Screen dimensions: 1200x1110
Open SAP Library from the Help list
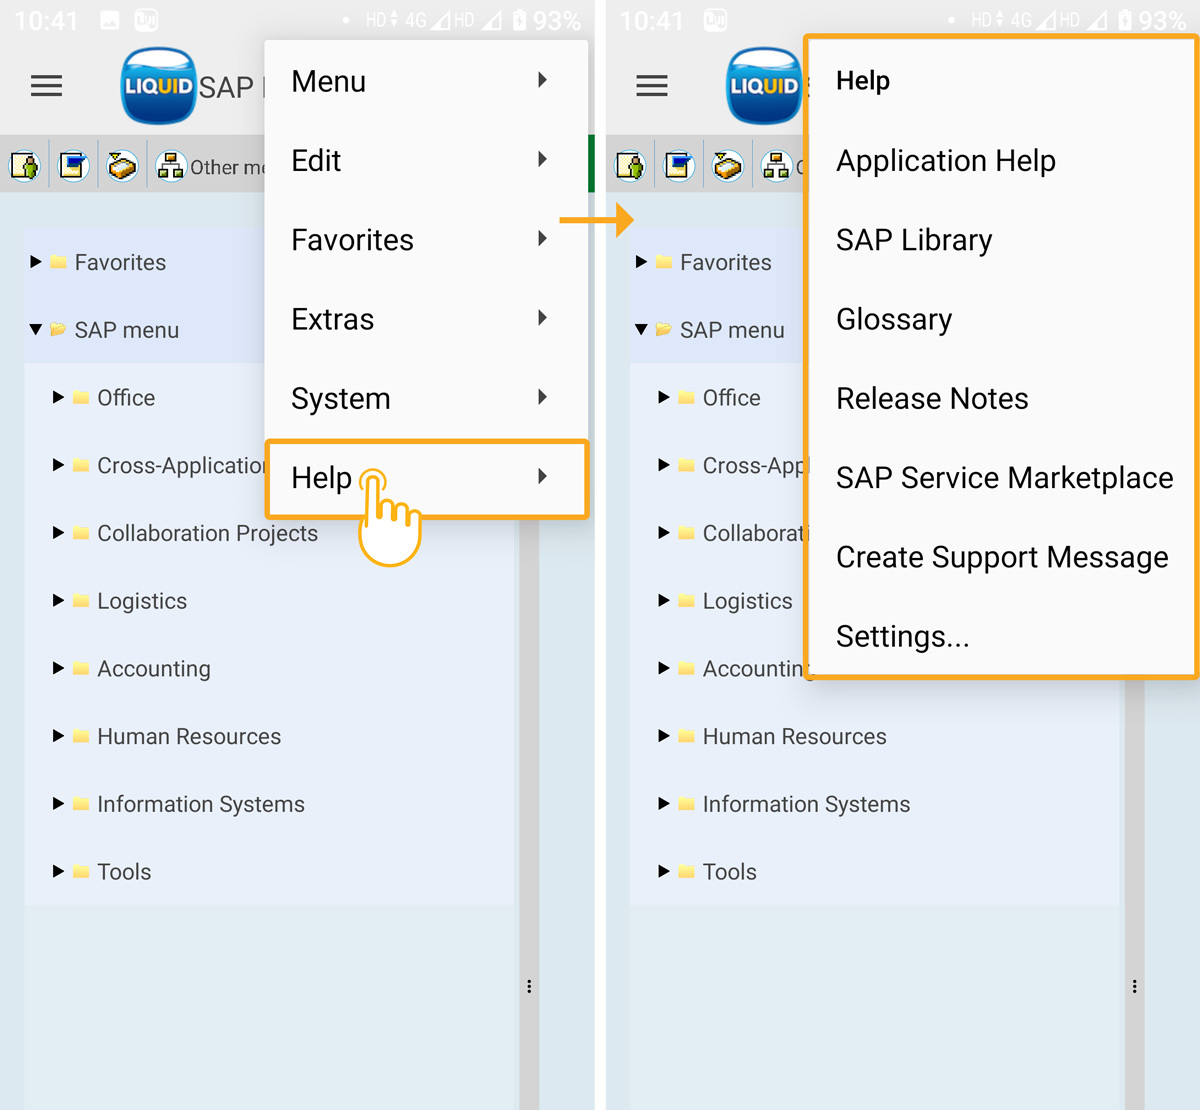914,240
